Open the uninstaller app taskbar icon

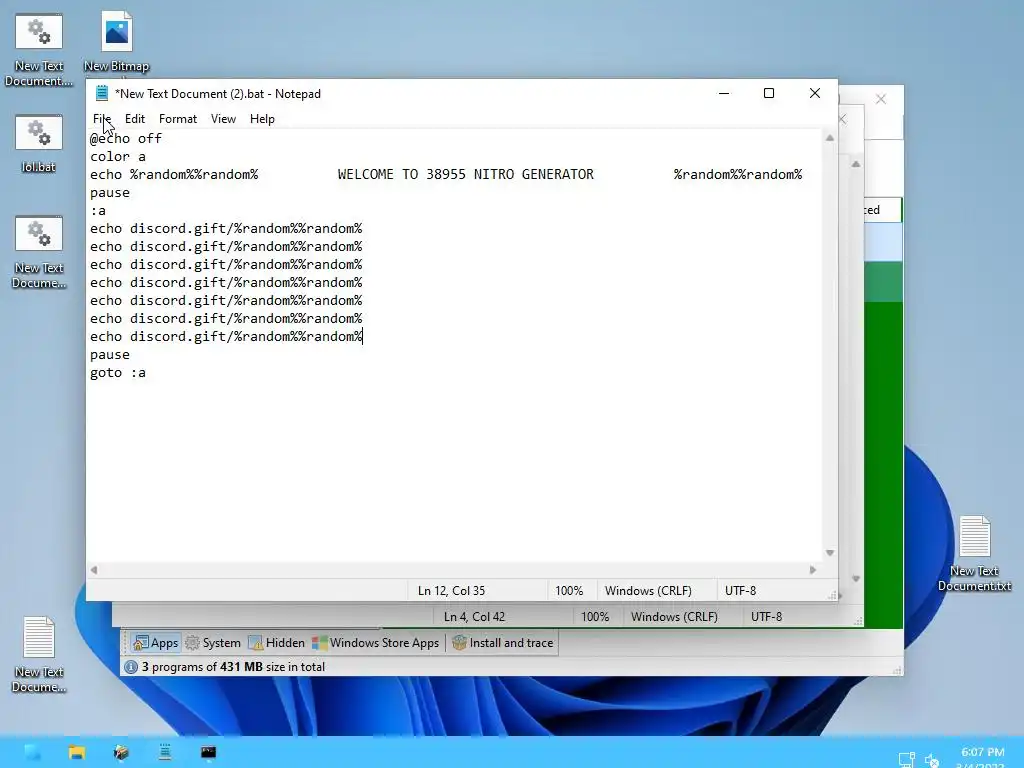coord(121,752)
